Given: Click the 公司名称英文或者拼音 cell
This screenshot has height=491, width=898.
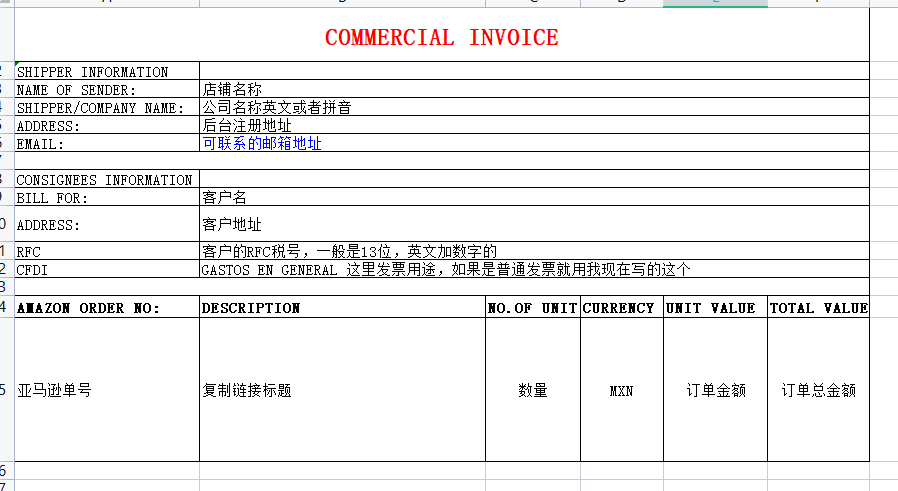Looking at the screenshot, I should pyautogui.click(x=534, y=107).
